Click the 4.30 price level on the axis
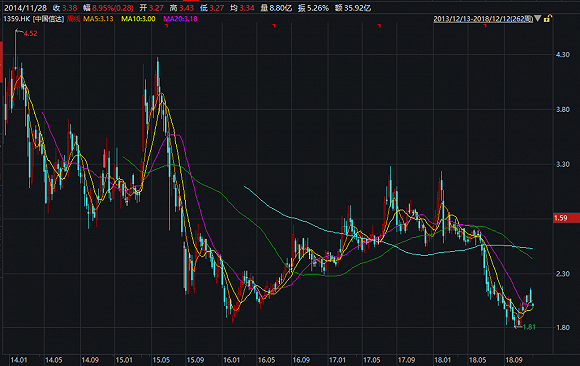The width and height of the screenshot is (580, 366). tap(563, 54)
